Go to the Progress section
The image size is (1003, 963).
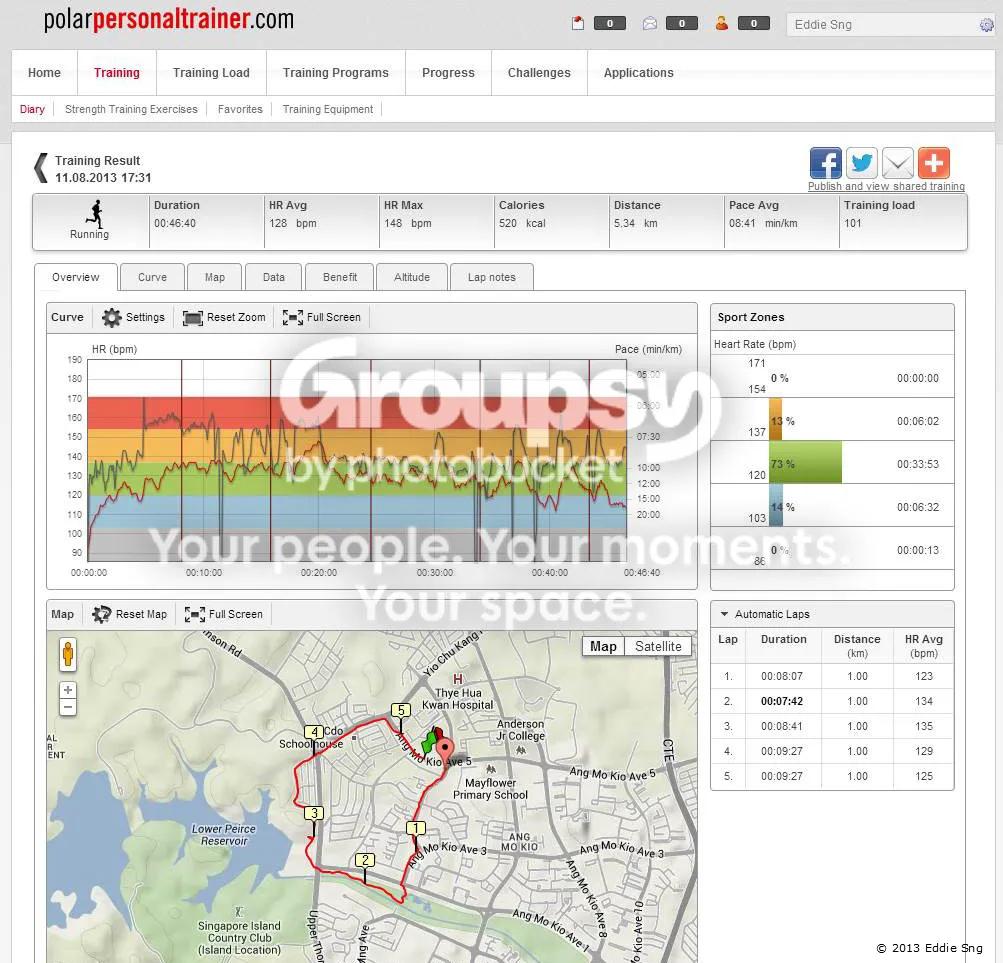click(x=448, y=73)
